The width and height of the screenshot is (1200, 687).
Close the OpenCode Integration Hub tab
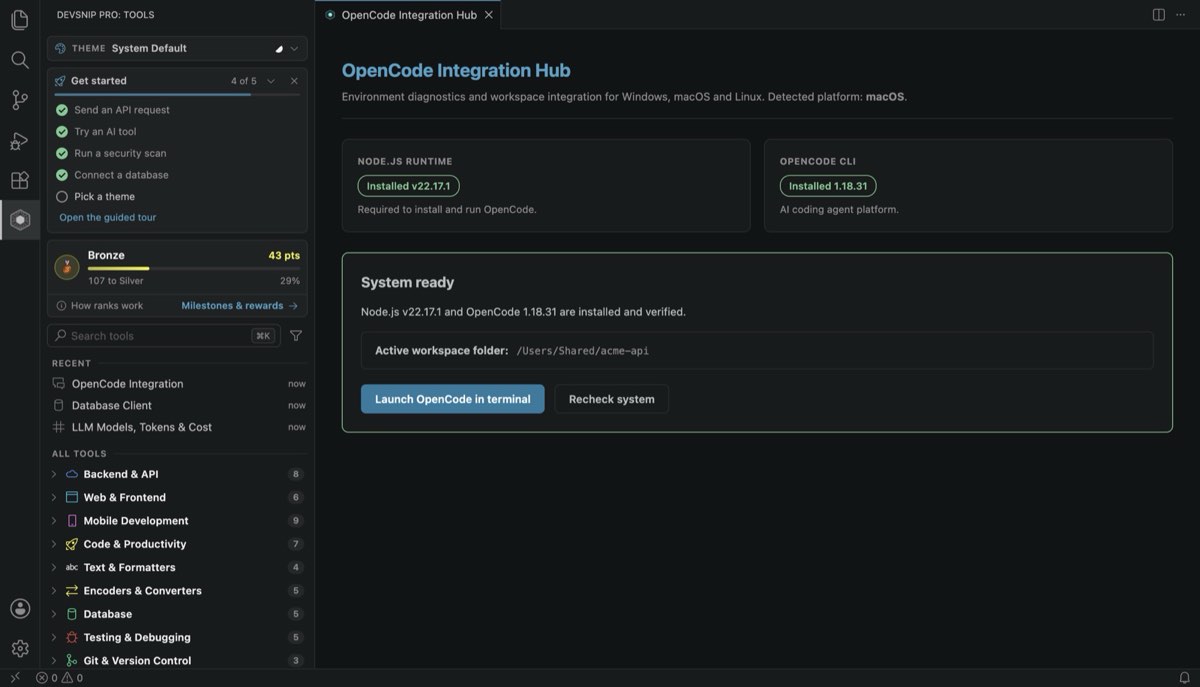[x=488, y=15]
